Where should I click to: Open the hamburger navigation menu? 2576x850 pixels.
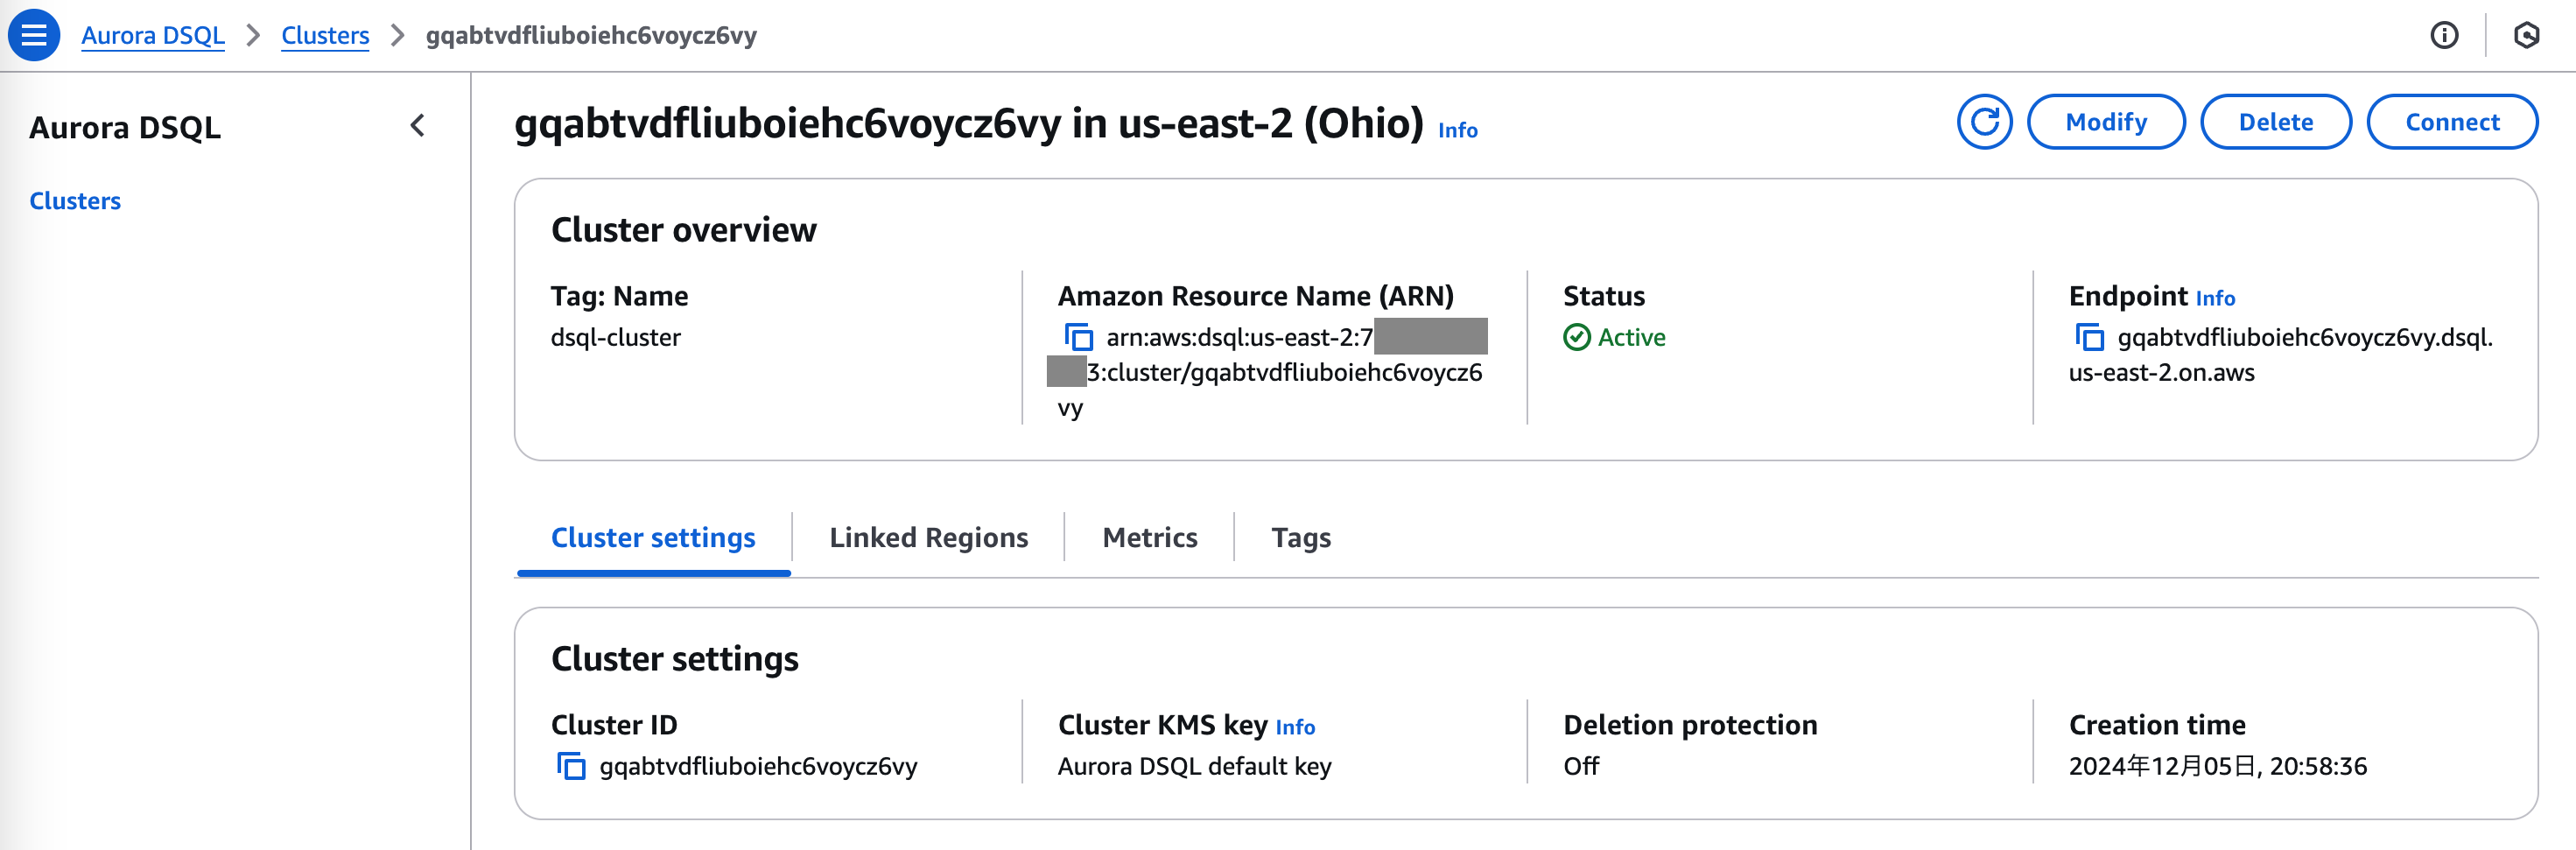[x=34, y=35]
